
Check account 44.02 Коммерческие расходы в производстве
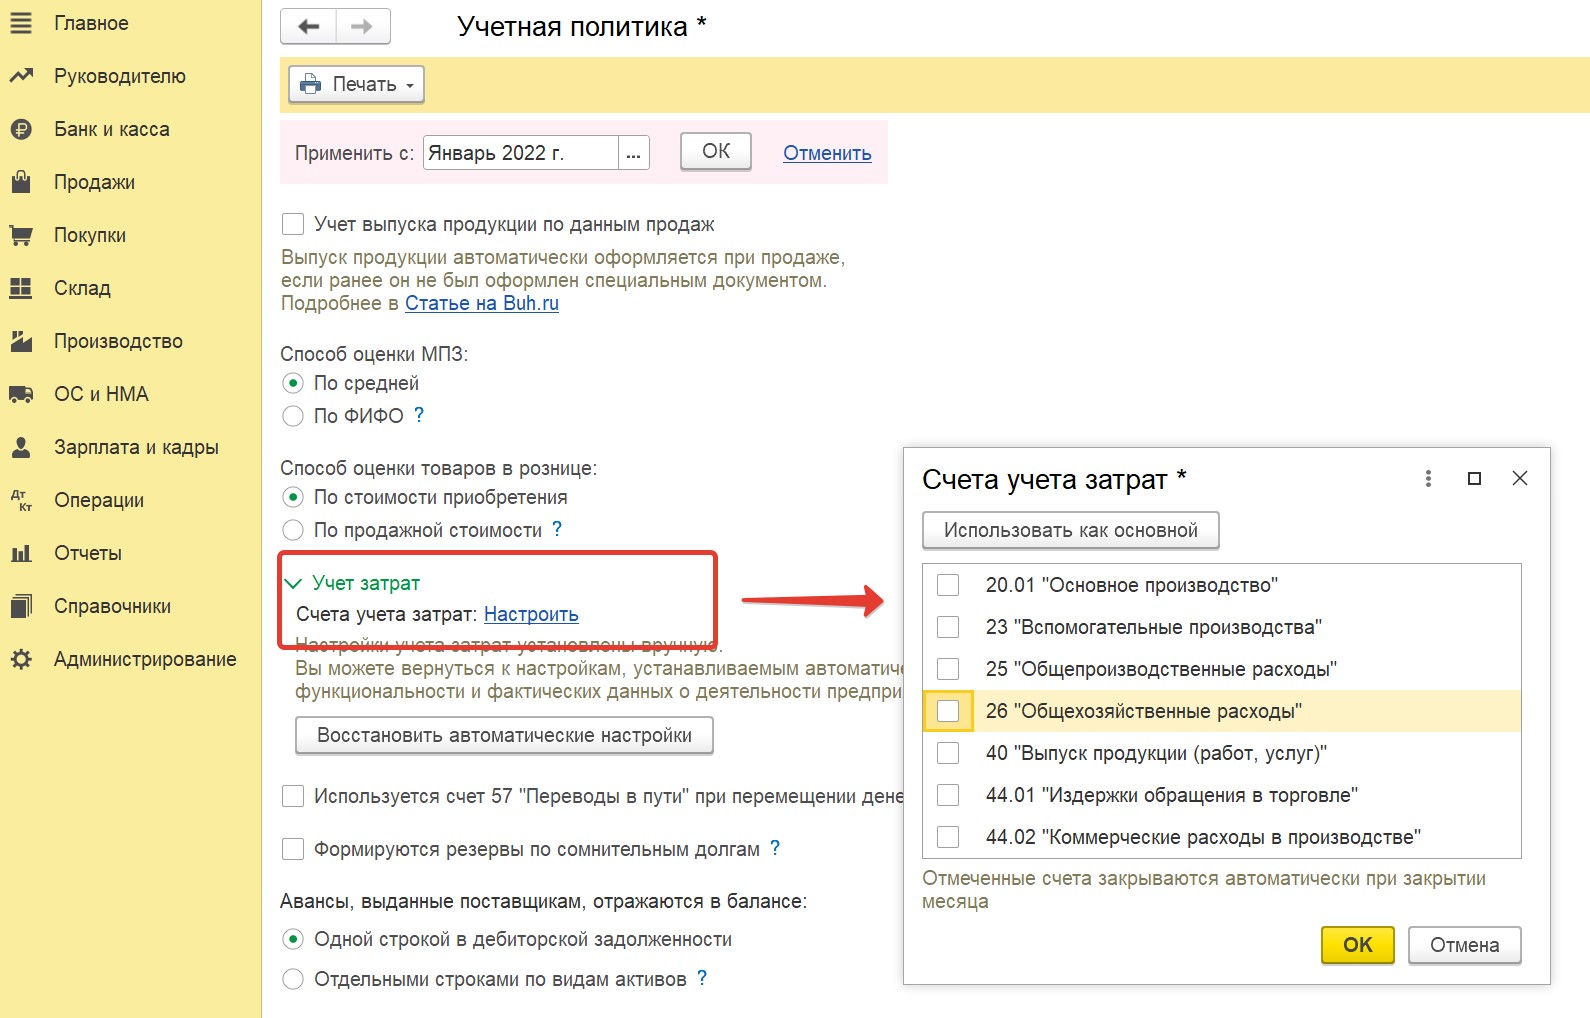(x=948, y=837)
